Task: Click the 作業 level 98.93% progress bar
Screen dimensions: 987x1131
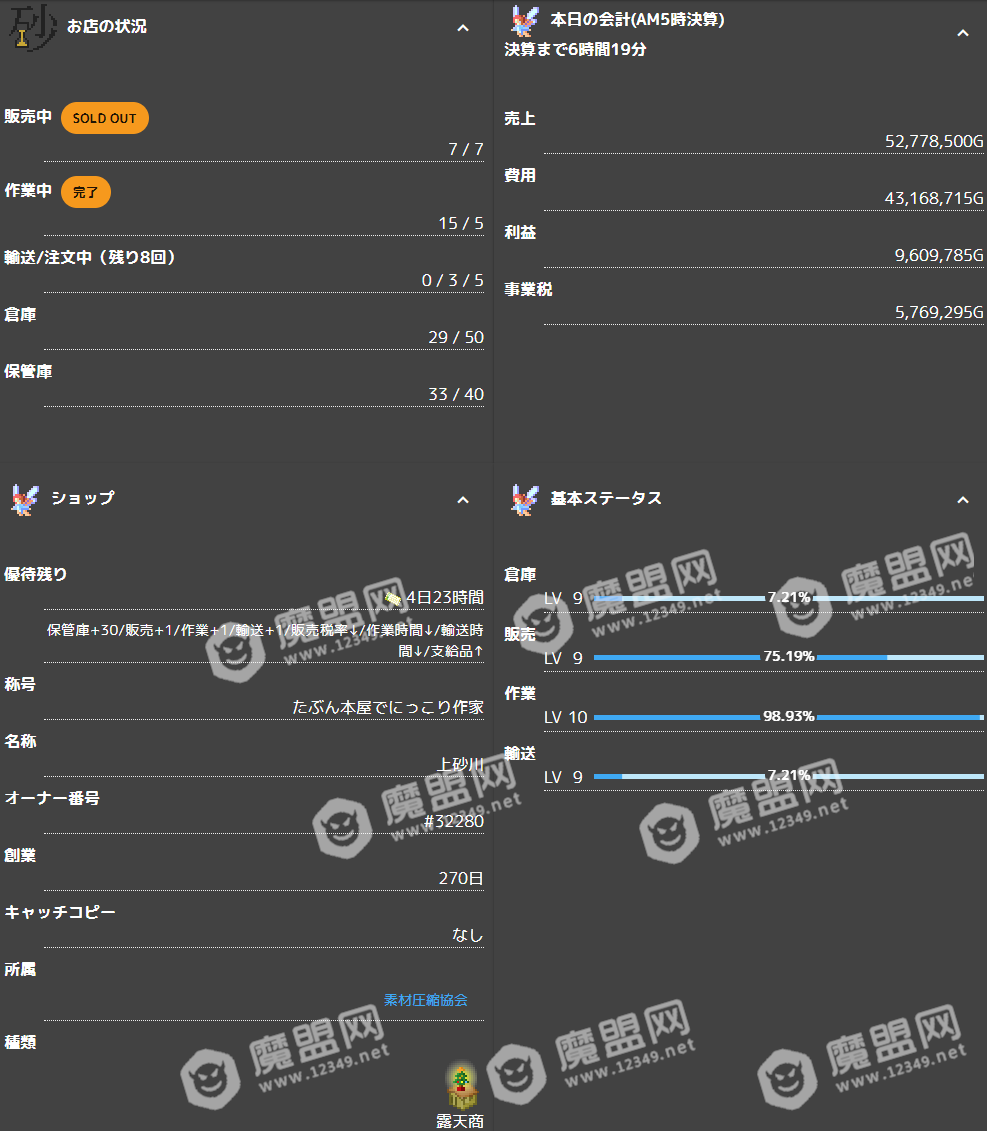Action: click(x=788, y=717)
